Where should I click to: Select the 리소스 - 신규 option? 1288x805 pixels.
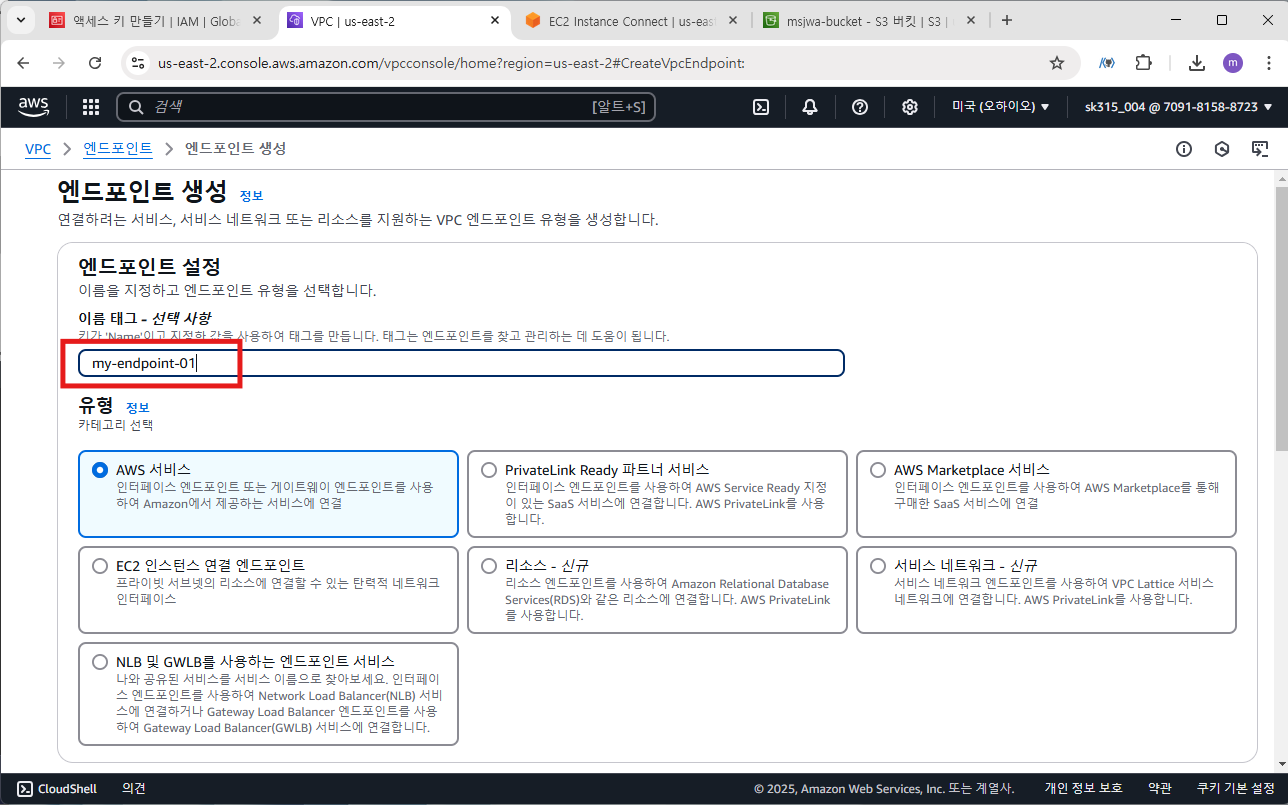coord(489,566)
